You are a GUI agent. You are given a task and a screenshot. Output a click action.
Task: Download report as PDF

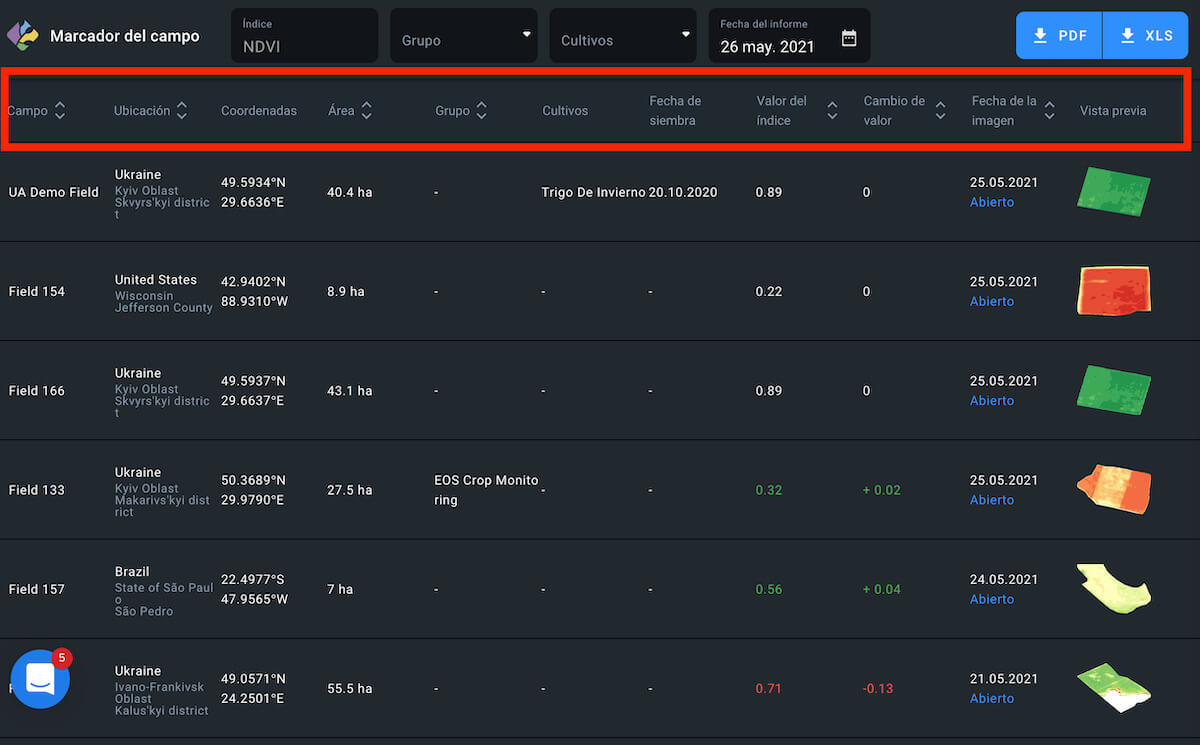pos(1059,36)
